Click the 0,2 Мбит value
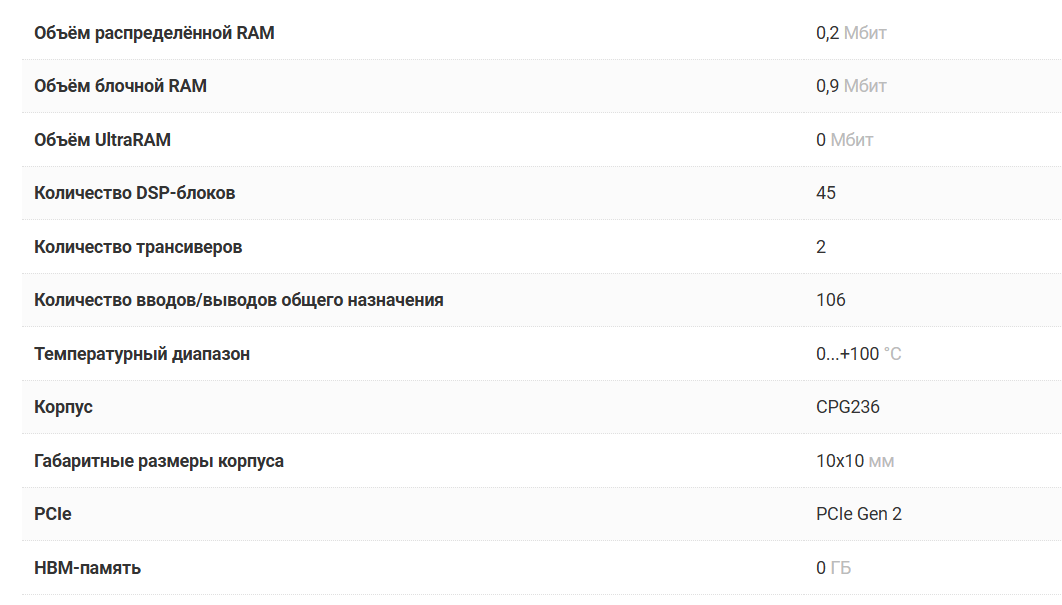Viewport: 1062px width, 605px height. (x=851, y=33)
